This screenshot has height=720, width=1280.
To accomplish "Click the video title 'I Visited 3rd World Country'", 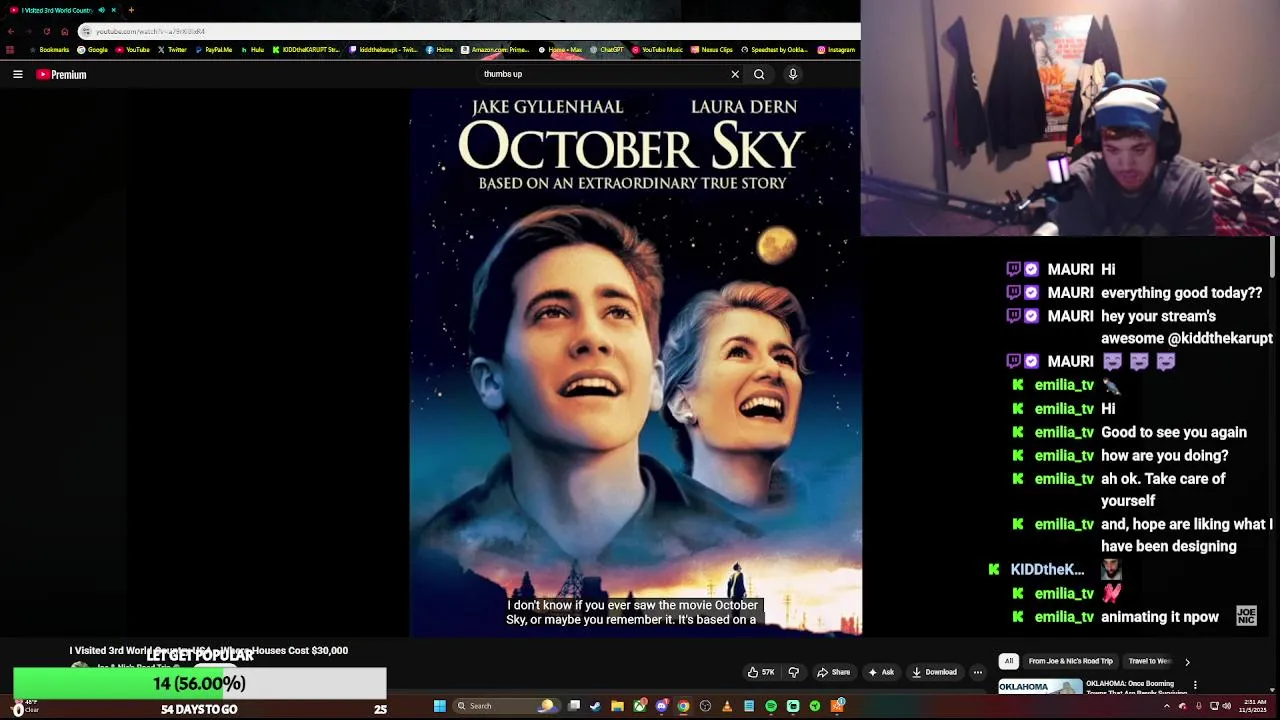I will pos(208,650).
